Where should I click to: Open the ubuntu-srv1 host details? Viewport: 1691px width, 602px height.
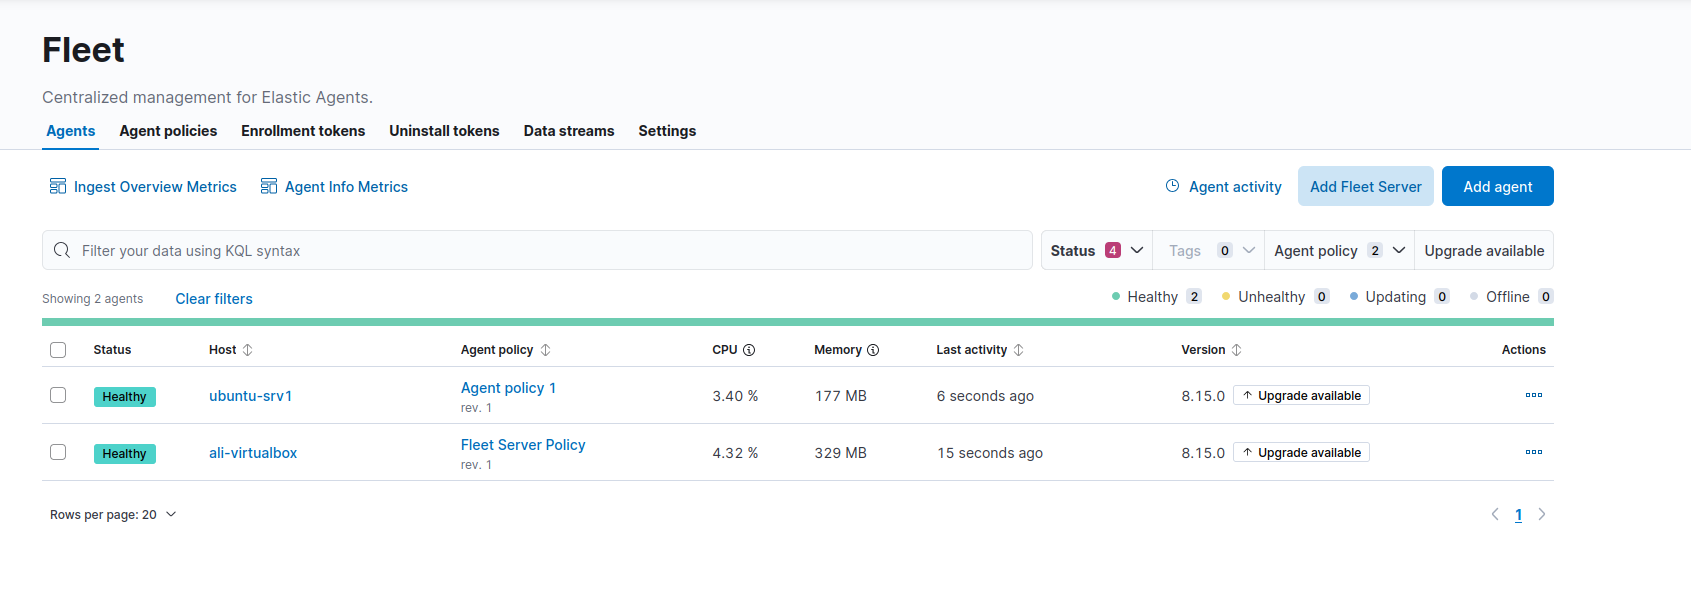251,396
